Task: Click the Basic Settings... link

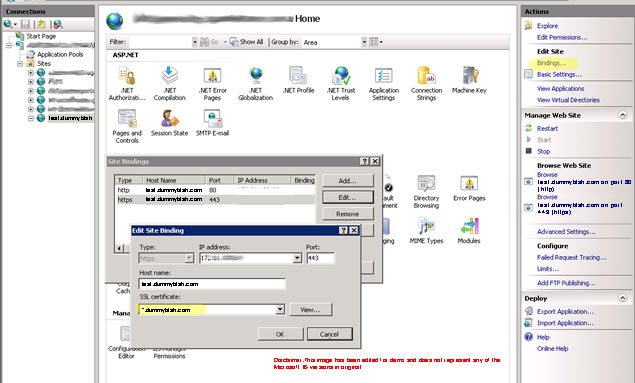Action: pos(559,74)
